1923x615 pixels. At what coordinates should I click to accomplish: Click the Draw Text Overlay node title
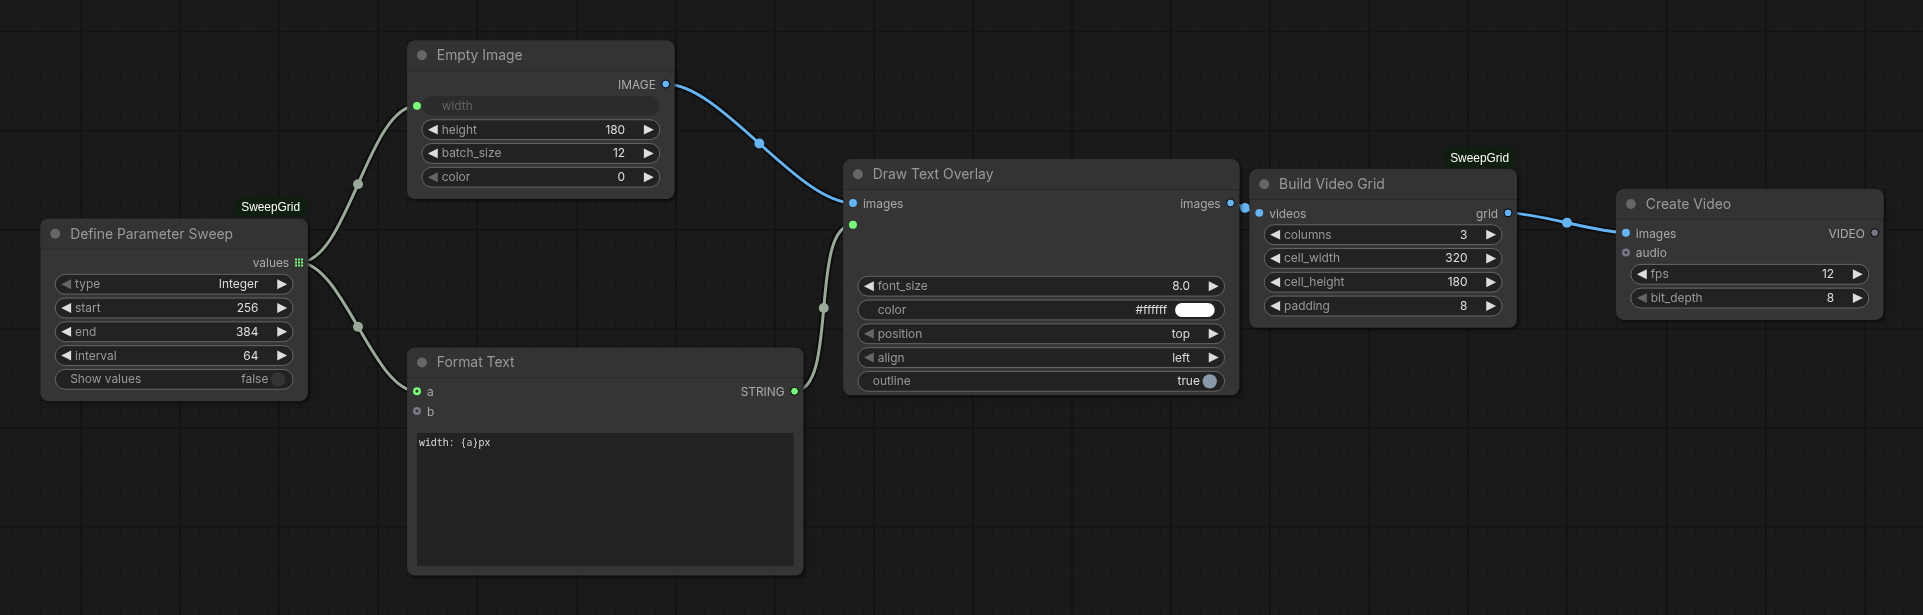(x=933, y=174)
